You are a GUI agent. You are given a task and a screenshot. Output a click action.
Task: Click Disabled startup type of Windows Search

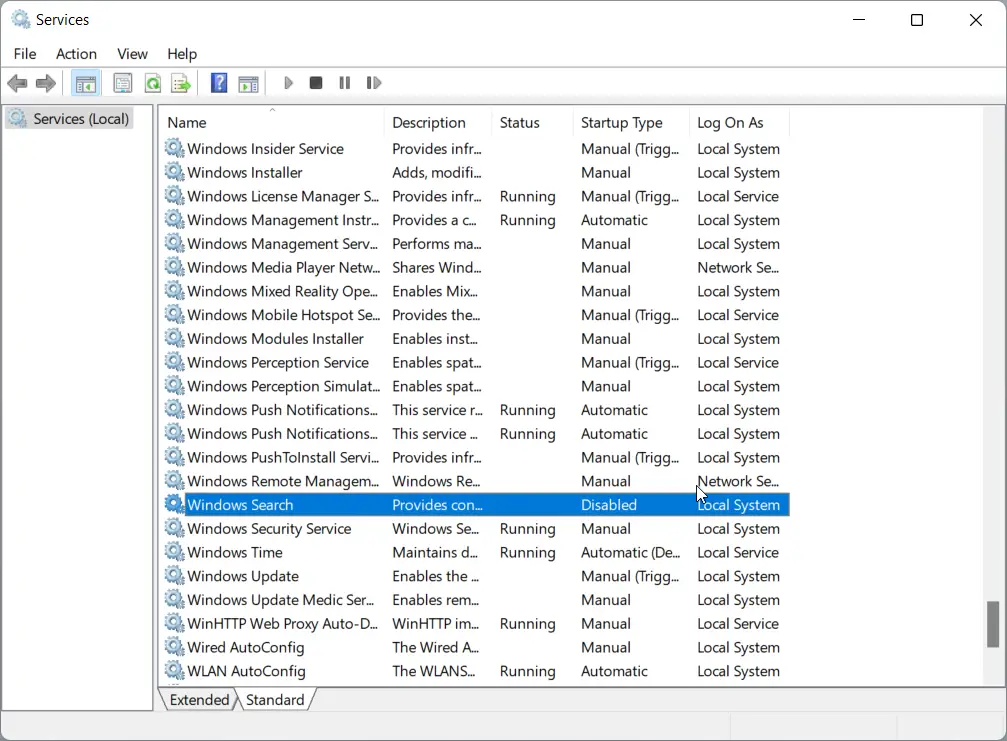[609, 505]
